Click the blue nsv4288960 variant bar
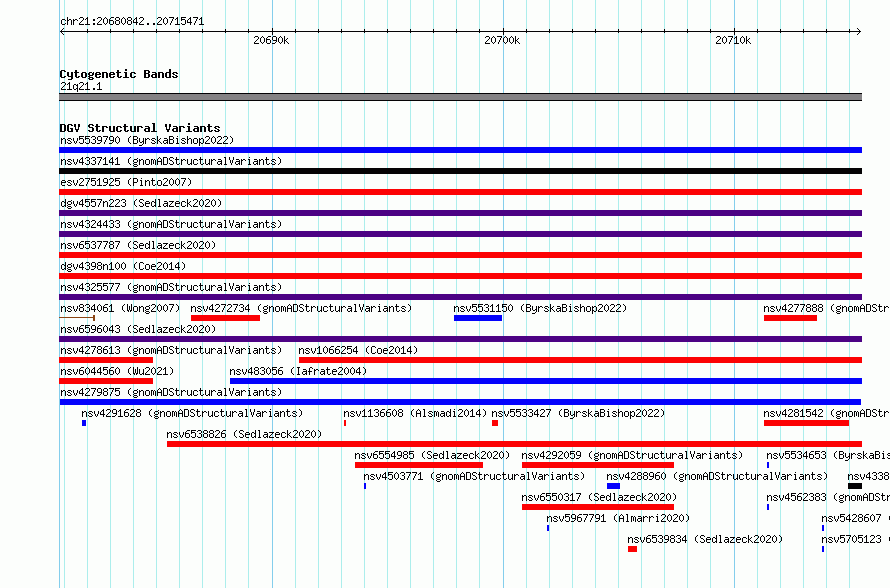This screenshot has width=890, height=588. click(x=614, y=486)
